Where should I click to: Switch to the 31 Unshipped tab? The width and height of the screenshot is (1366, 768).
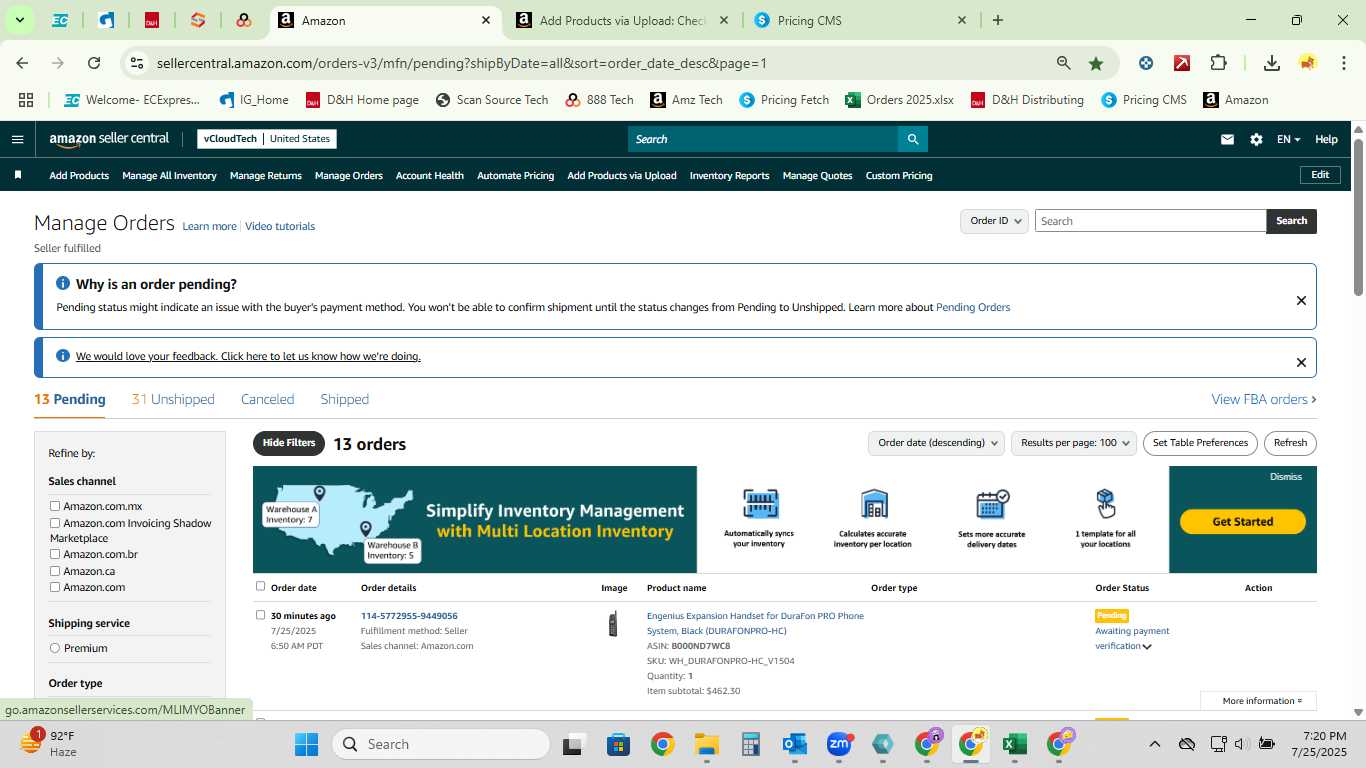[x=173, y=399]
